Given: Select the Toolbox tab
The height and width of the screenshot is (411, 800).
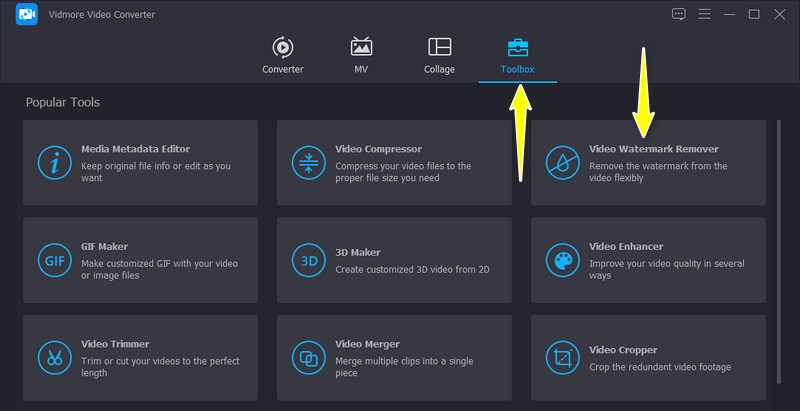Looking at the screenshot, I should (518, 56).
